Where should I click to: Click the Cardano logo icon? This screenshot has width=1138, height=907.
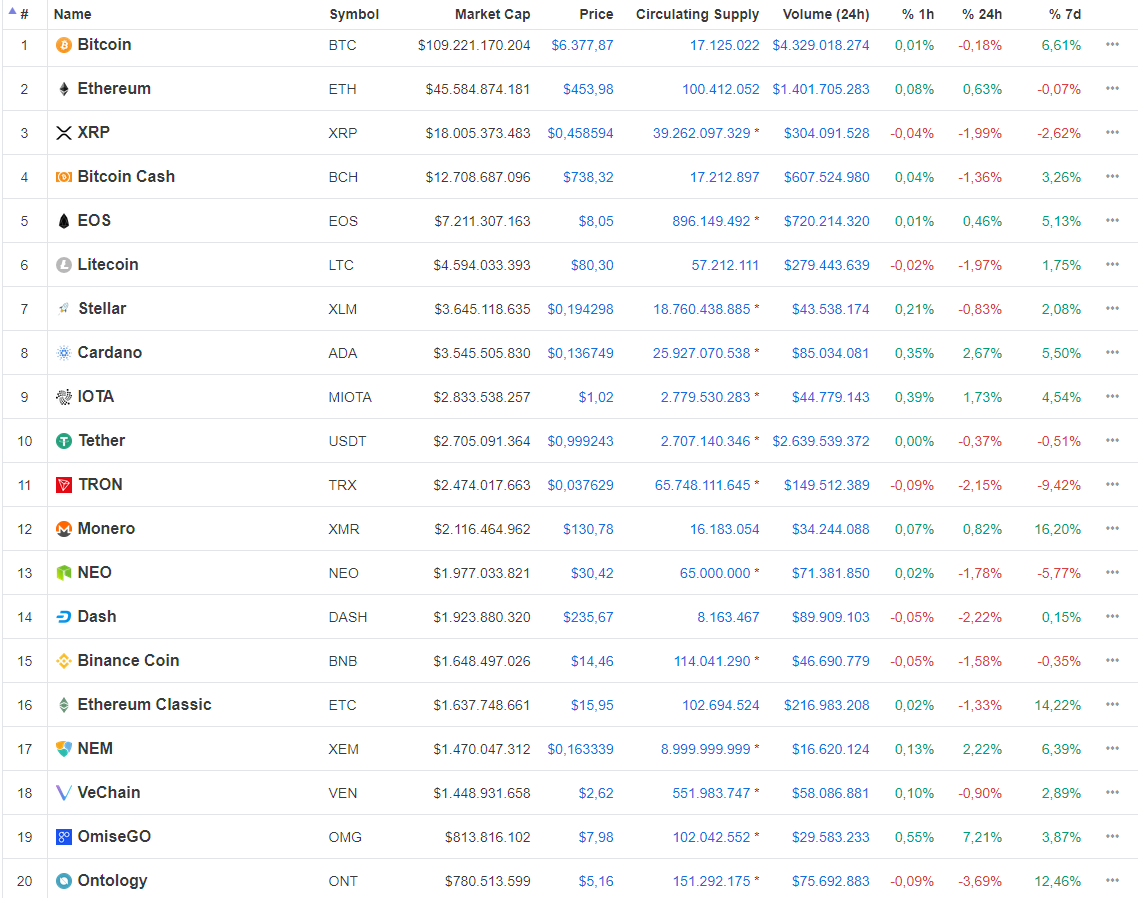[x=64, y=353]
